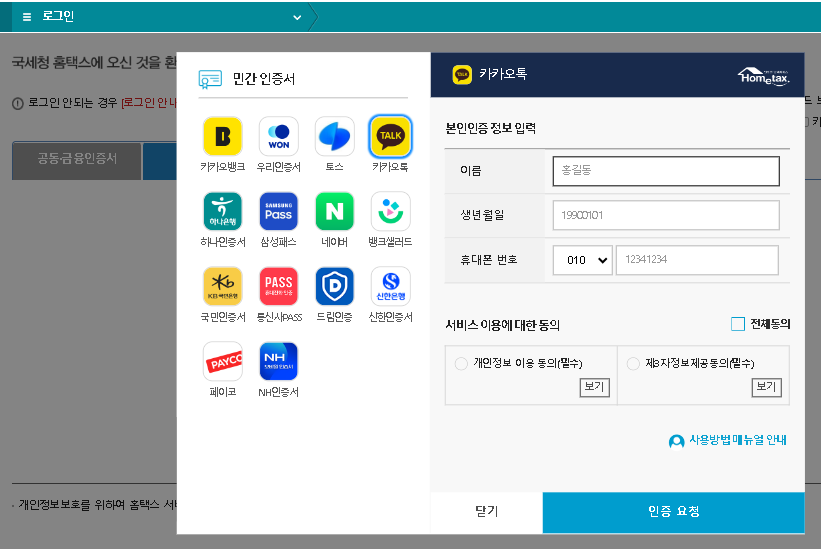The image size is (821, 549).
Task: Select 제3자정보제공 동의(필수) radio button
Action: click(633, 363)
